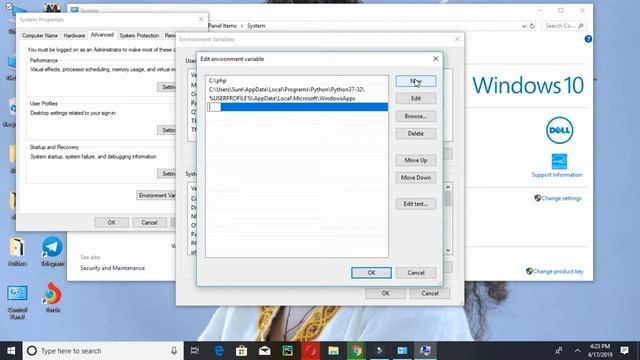Switch to the System Protection tab
The width and height of the screenshot is (640, 360).
coord(139,36)
